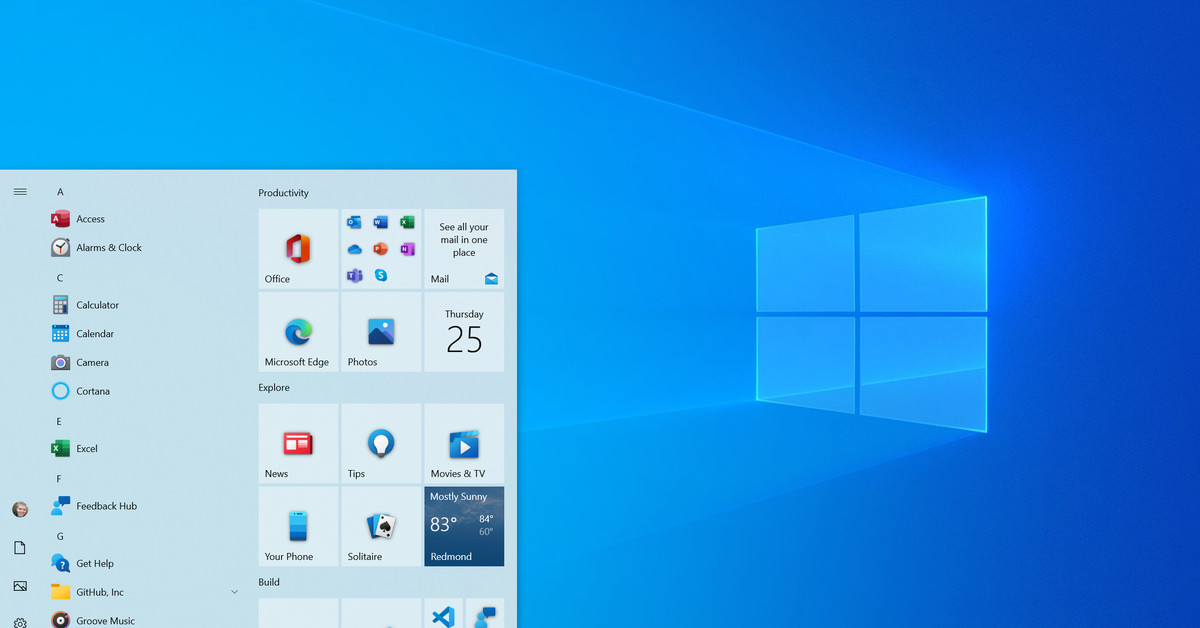Click the letter header A to jump alphabetically
The height and width of the screenshot is (628, 1200).
(x=60, y=191)
